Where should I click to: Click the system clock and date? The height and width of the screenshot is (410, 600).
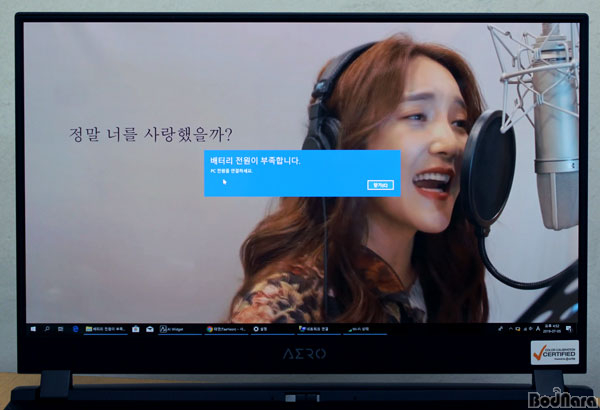pyautogui.click(x=552, y=329)
